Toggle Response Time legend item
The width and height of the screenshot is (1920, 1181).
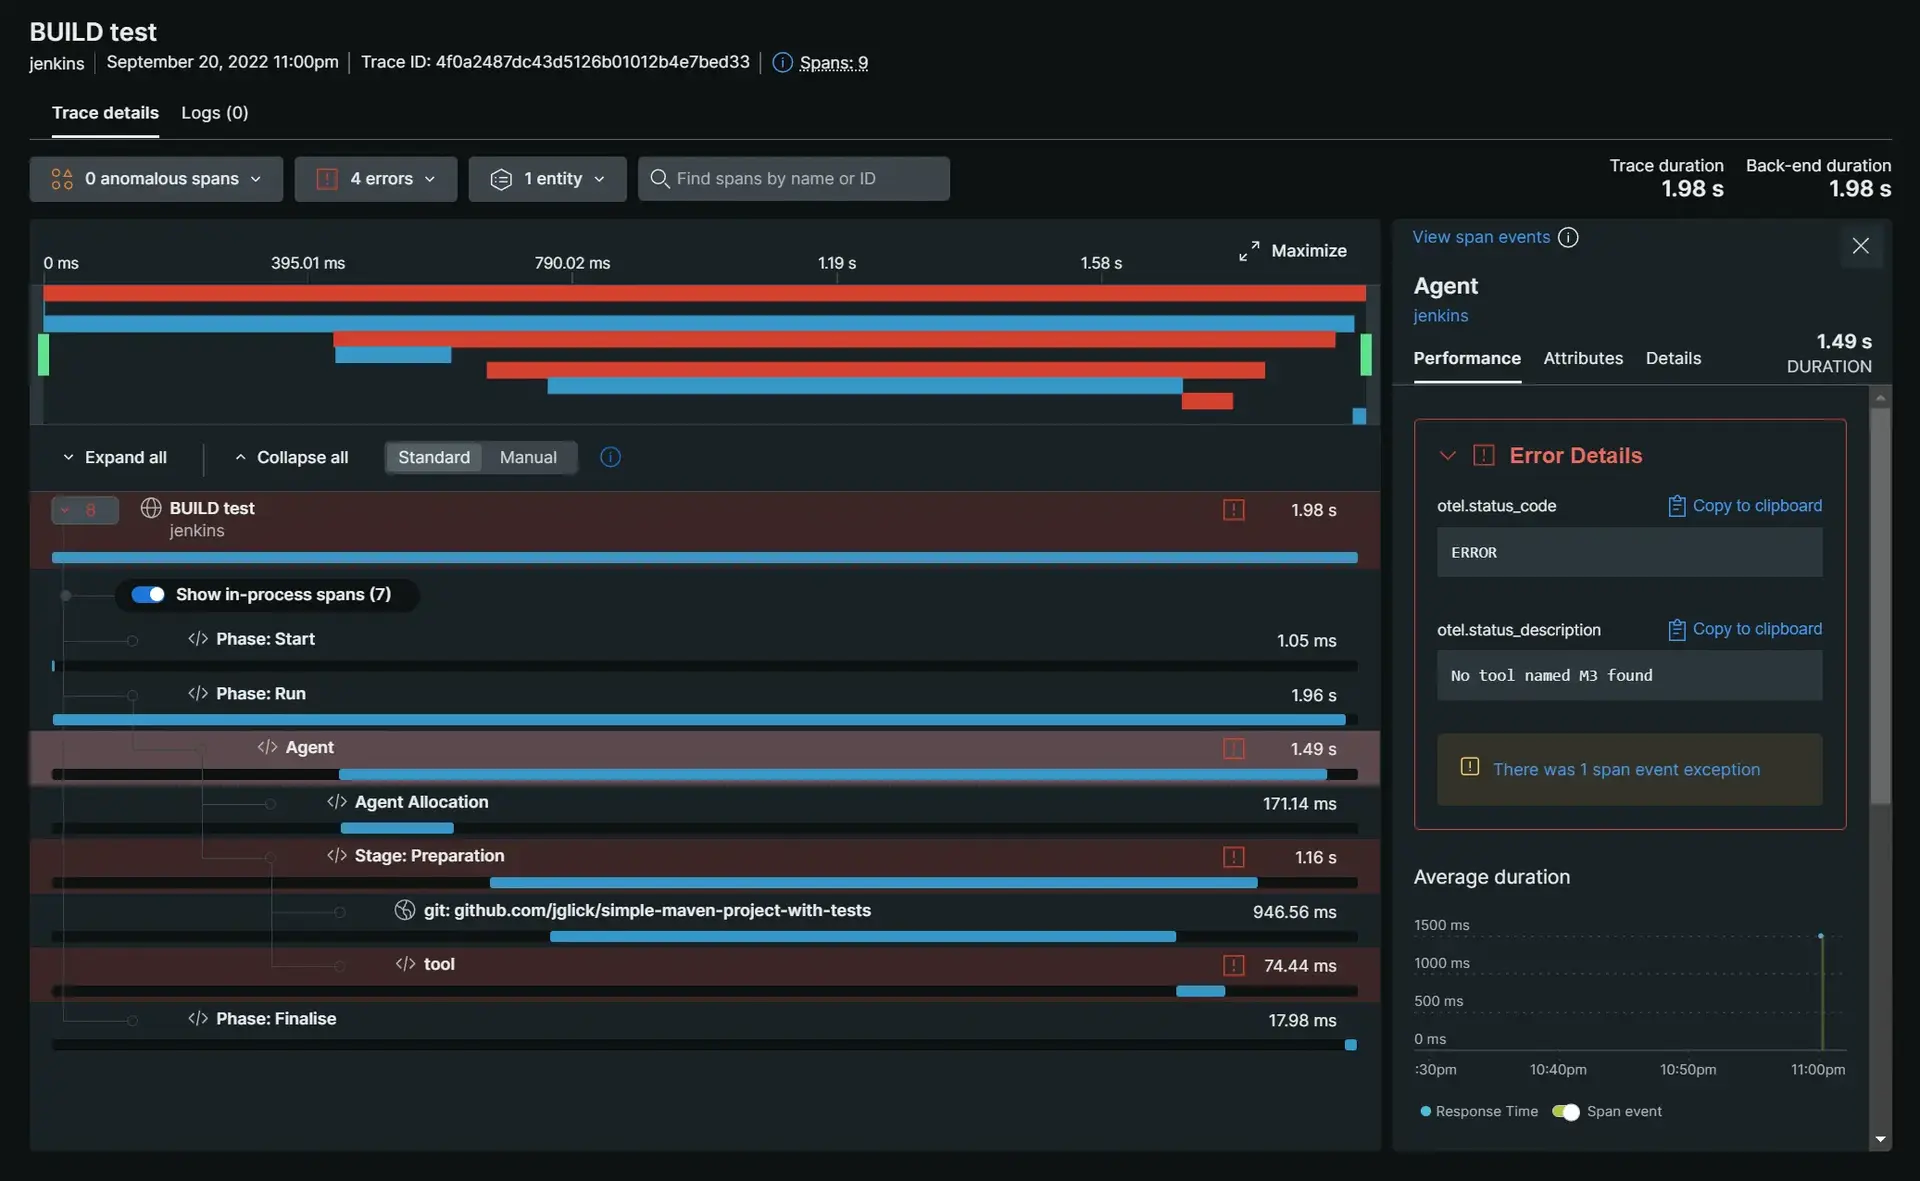point(1479,1112)
